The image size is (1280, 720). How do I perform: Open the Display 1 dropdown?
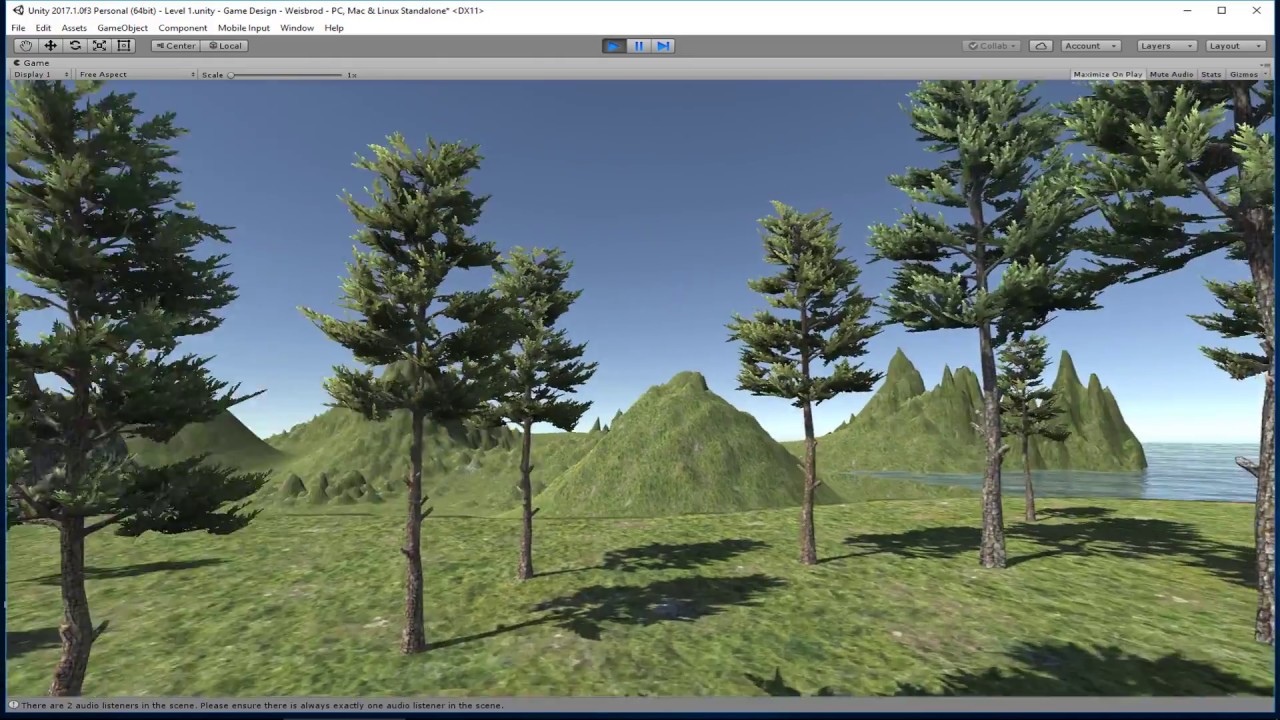[x=41, y=75]
